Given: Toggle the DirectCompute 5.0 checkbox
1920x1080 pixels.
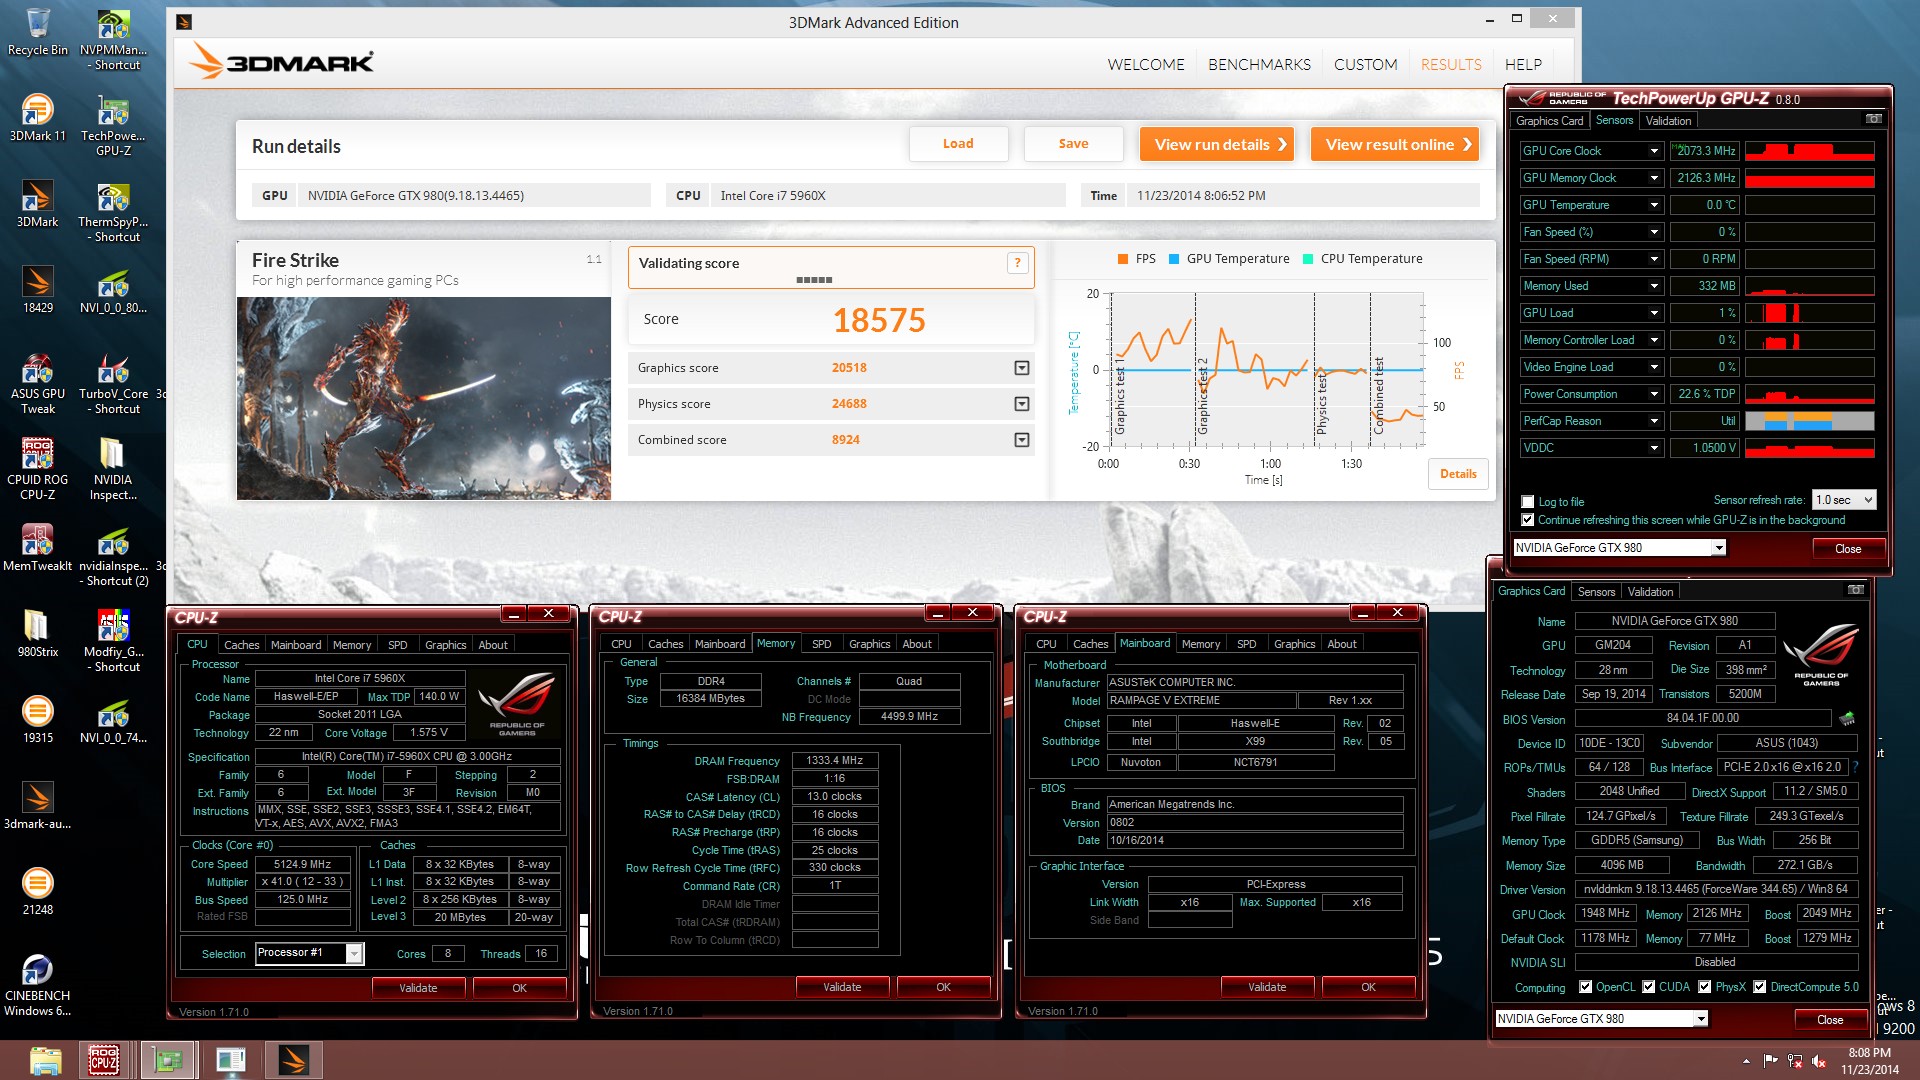Looking at the screenshot, I should tap(1759, 987).
